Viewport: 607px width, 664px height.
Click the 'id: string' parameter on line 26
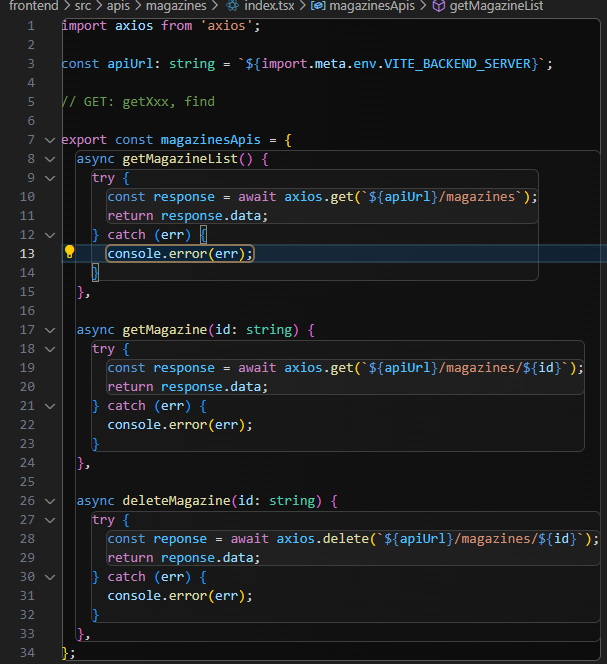click(x=277, y=501)
